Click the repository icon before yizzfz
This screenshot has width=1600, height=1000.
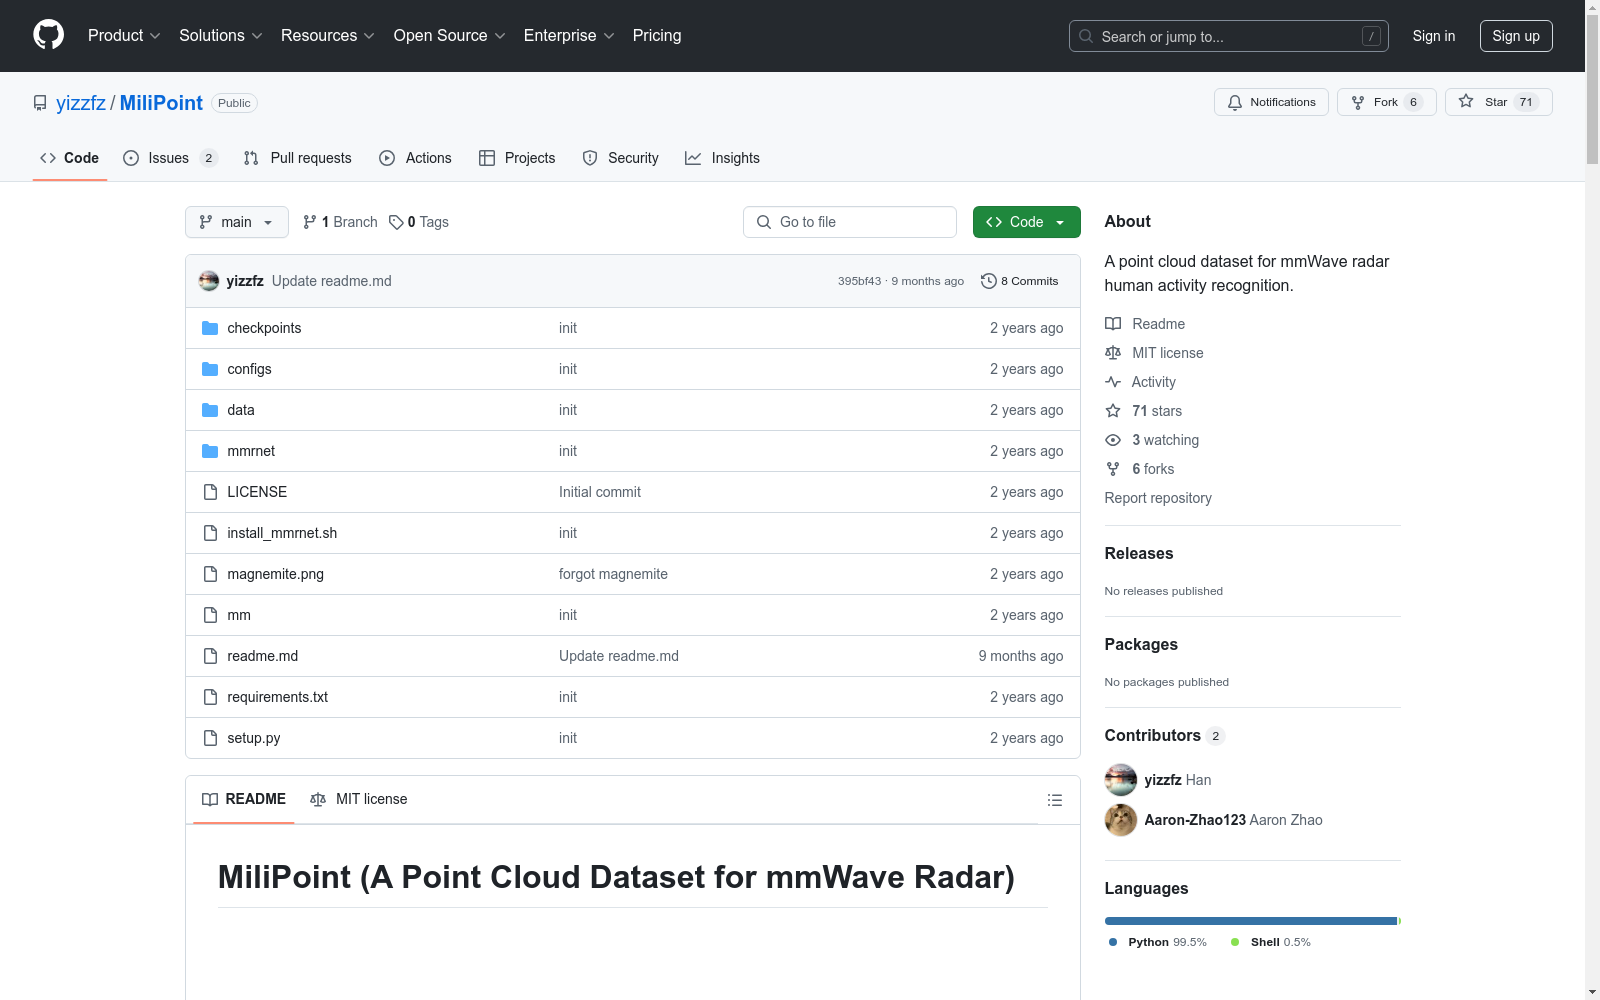[x=40, y=103]
